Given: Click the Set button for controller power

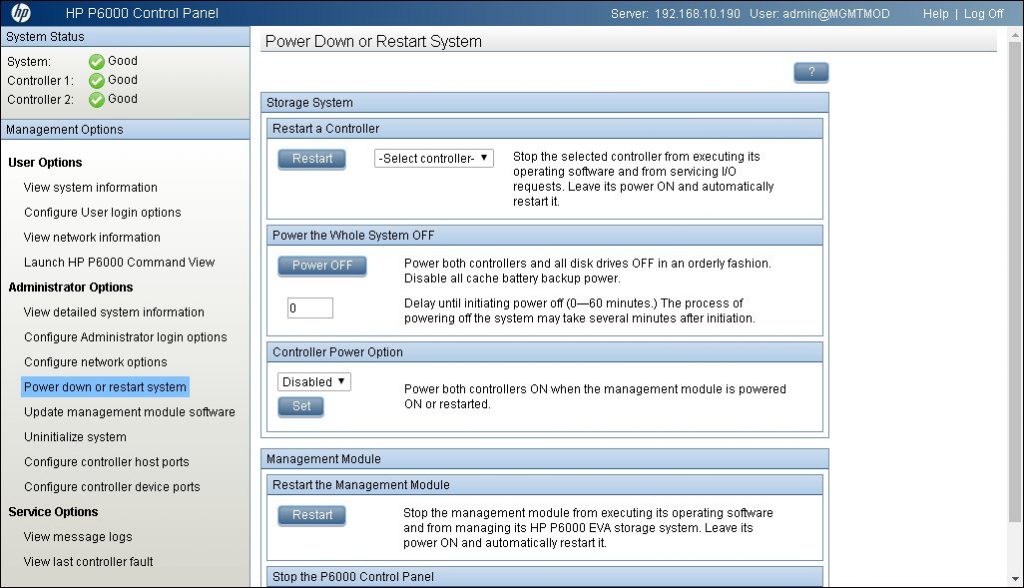Looking at the screenshot, I should click(301, 406).
